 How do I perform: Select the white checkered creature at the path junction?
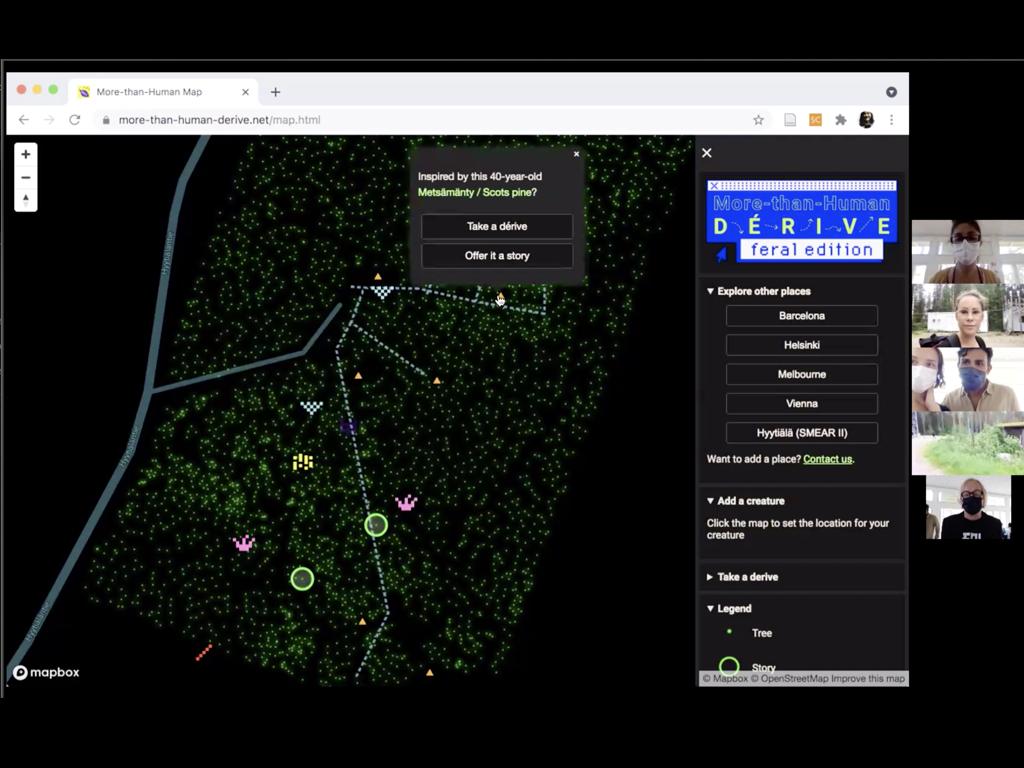[382, 292]
